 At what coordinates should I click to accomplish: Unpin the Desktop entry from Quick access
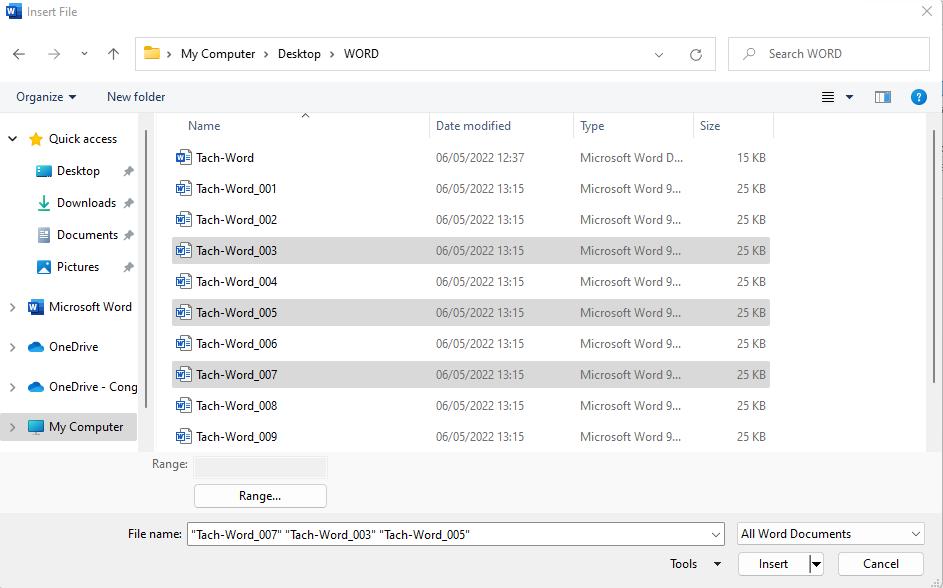tap(128, 171)
